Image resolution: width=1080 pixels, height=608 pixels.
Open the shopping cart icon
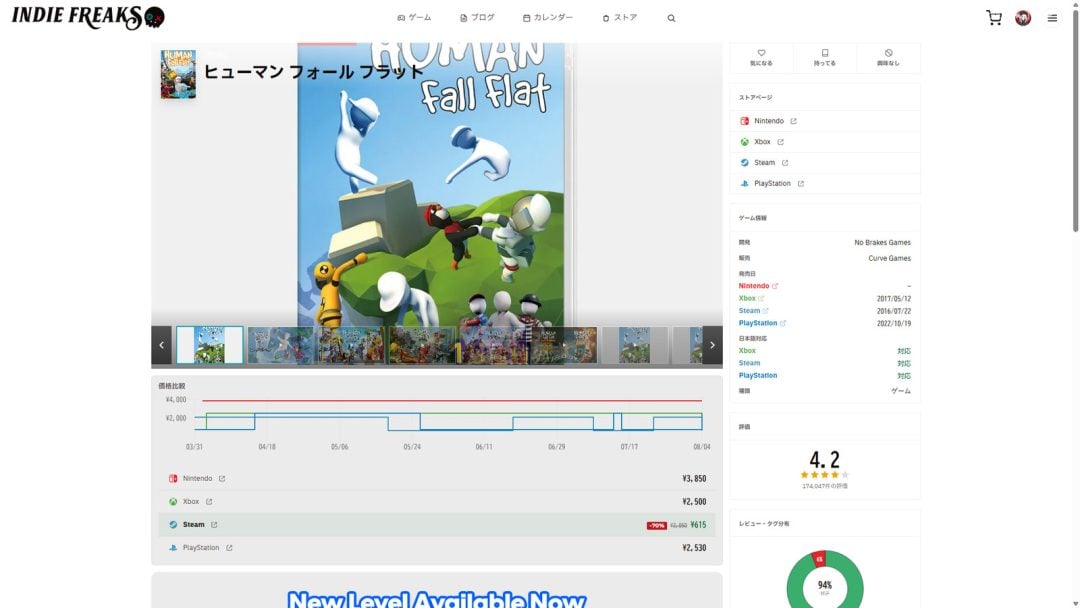(x=994, y=18)
